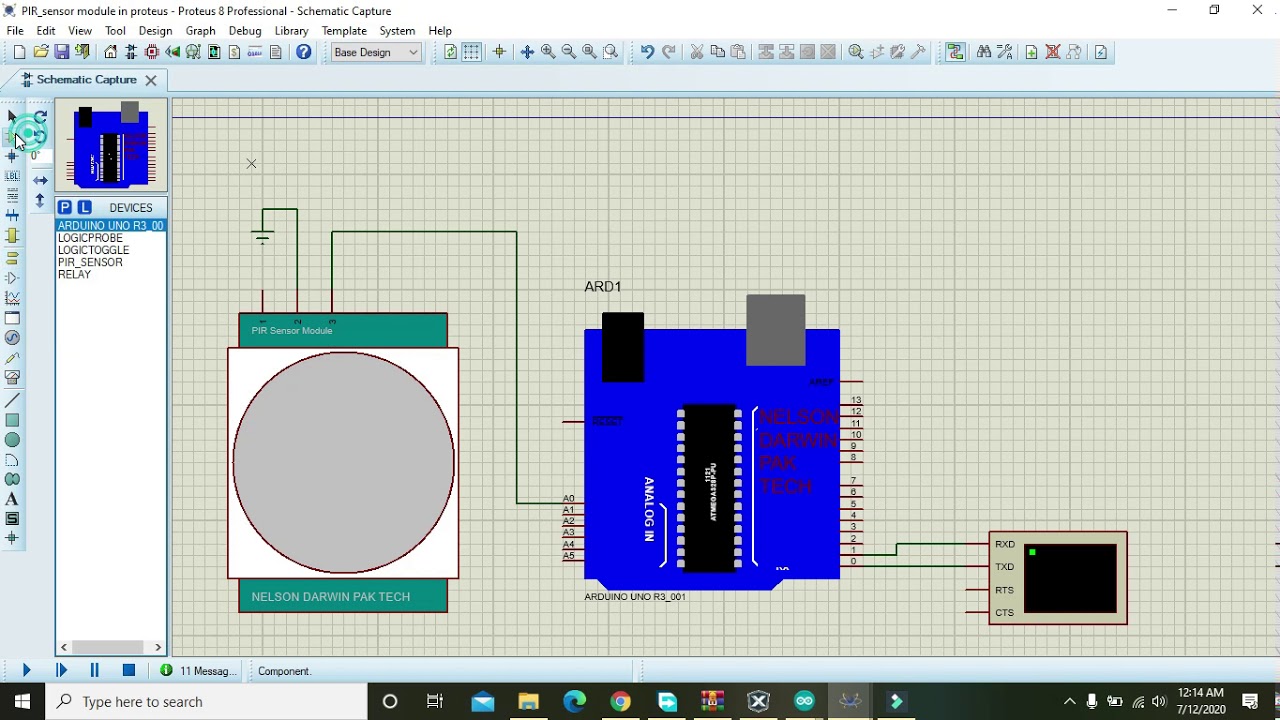Click the Zoom In magnifier icon
Image resolution: width=1280 pixels, height=720 pixels.
[548, 52]
